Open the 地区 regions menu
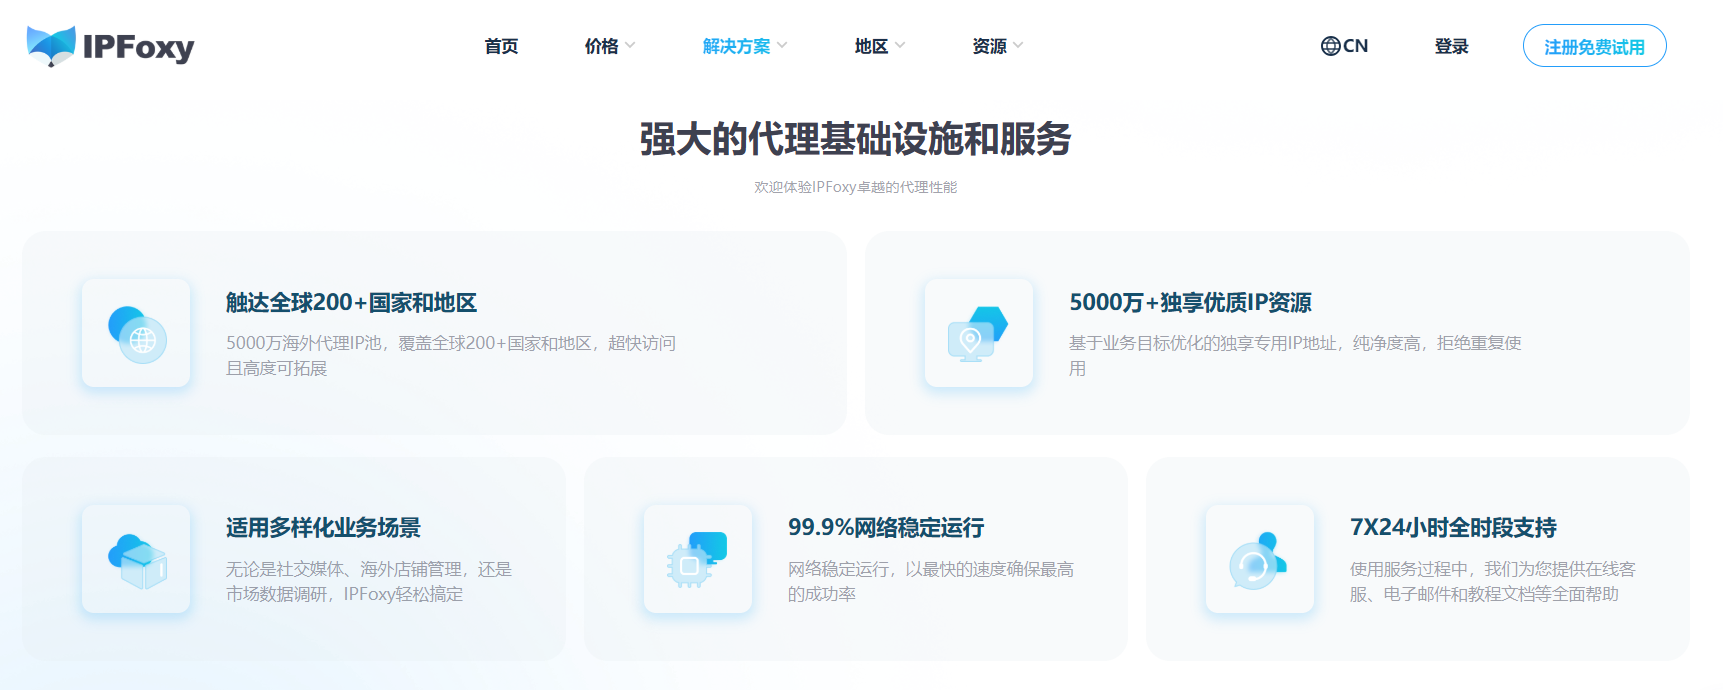 click(872, 46)
